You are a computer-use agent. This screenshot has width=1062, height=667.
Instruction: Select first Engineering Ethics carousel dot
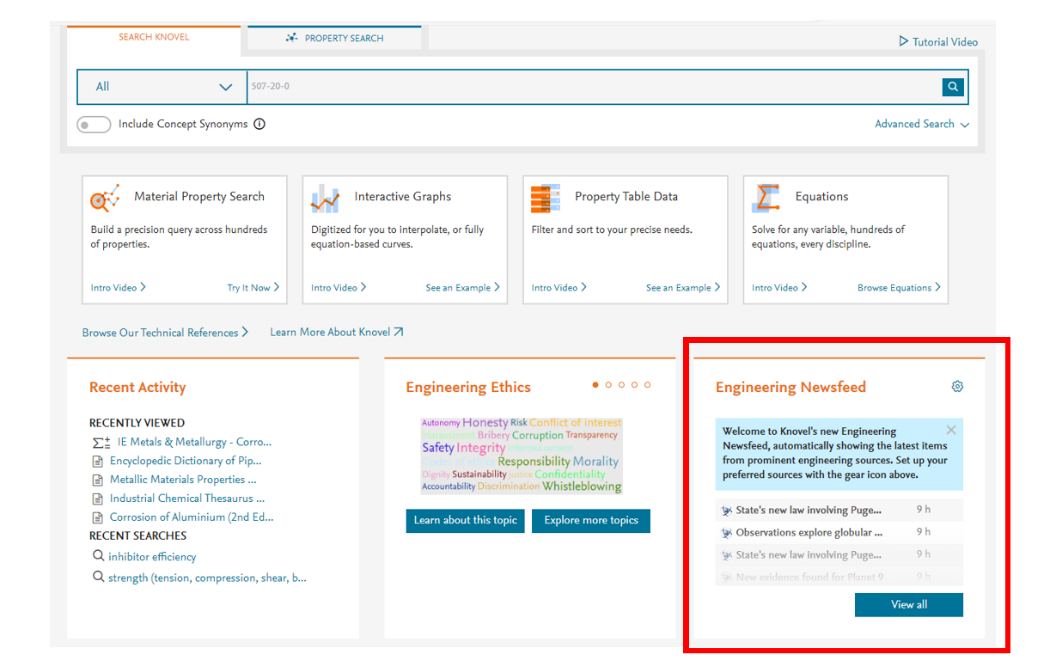[x=595, y=385]
